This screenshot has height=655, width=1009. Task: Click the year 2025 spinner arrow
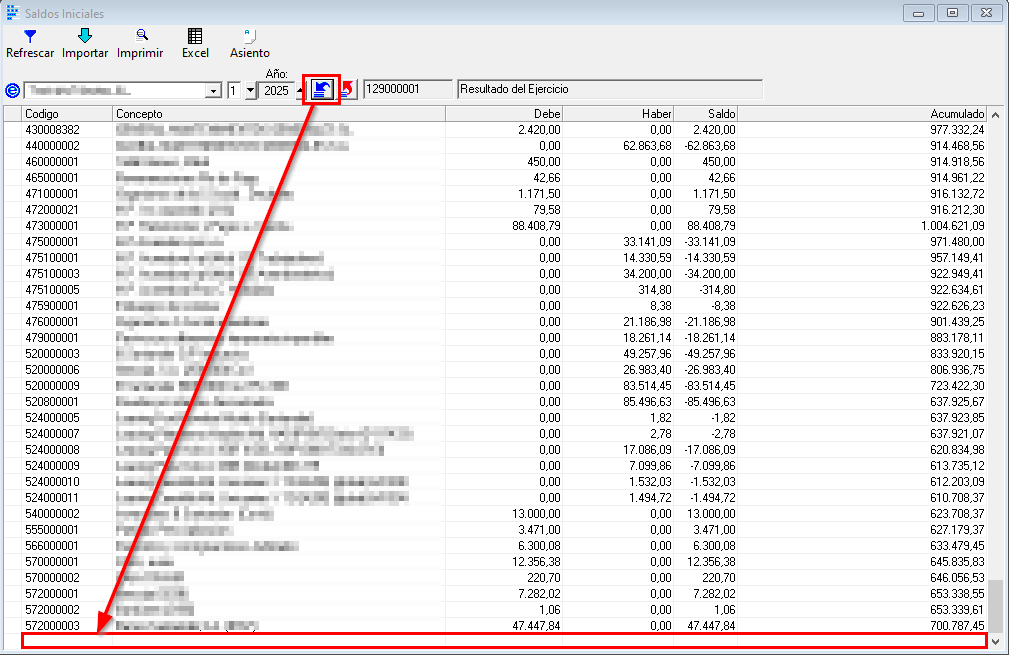point(300,91)
